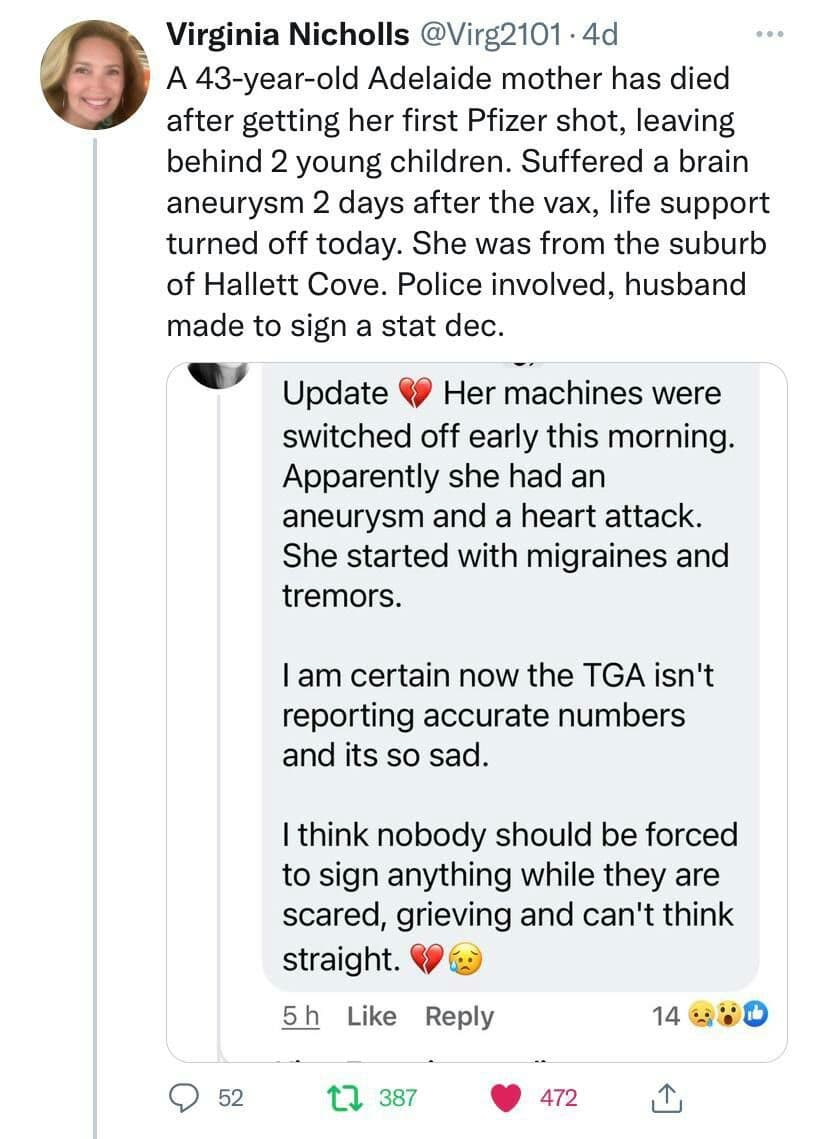Click the Virginia Nicholls display name
Image resolution: width=828 pixels, height=1139 pixels.
[x=287, y=35]
